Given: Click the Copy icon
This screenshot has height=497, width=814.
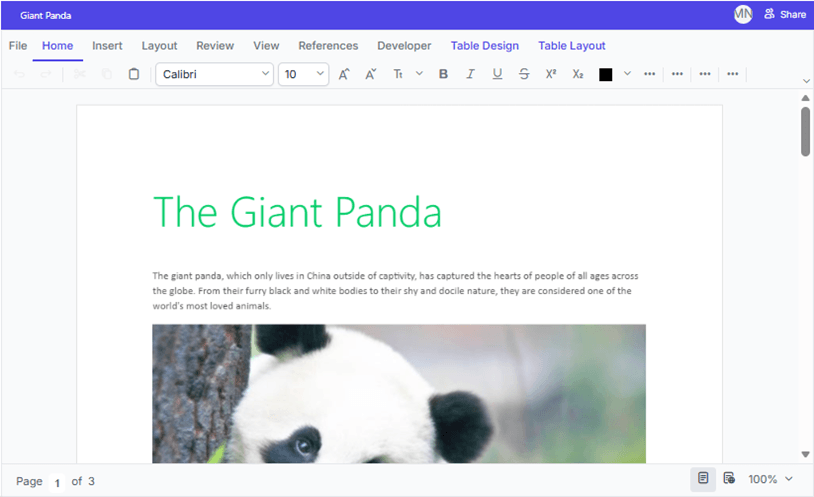Looking at the screenshot, I should [x=106, y=74].
